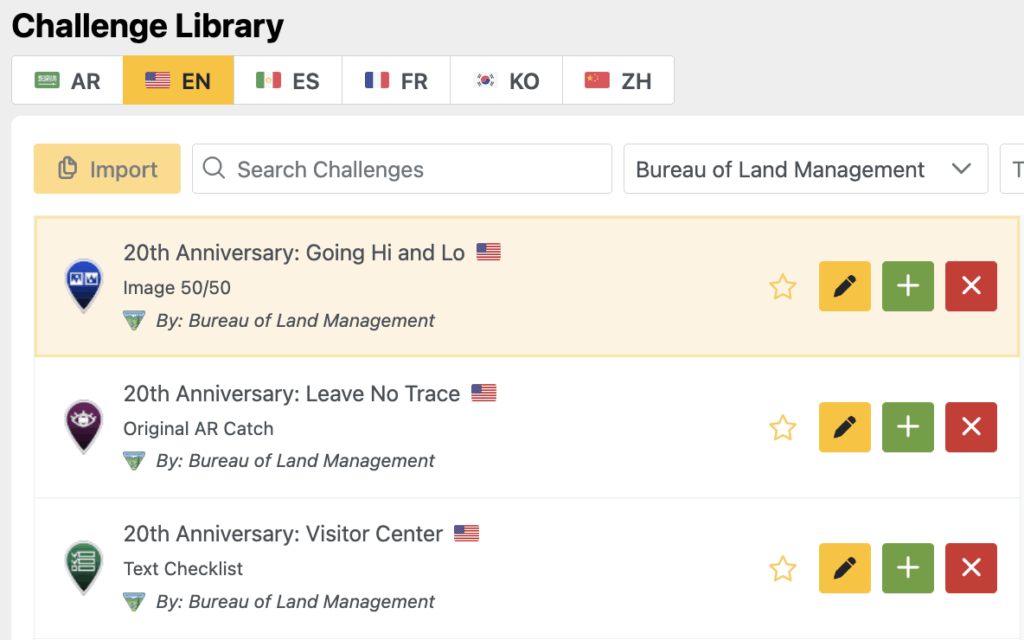1024x640 pixels.
Task: Star the Visitor Center challenge
Action: click(782, 569)
